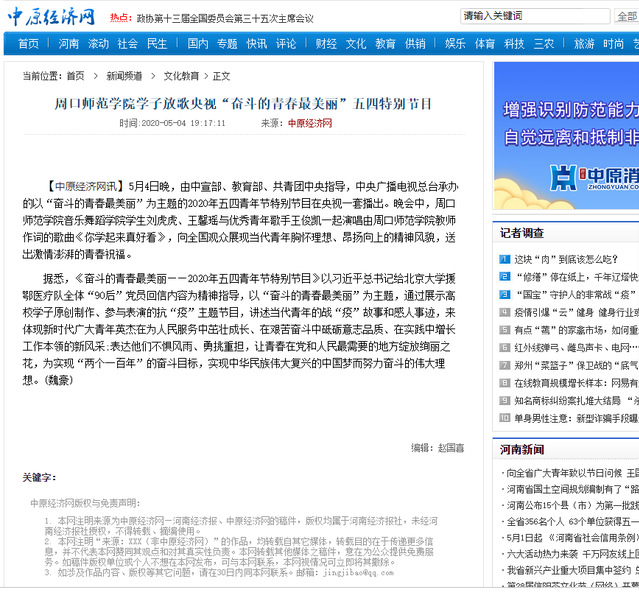Click the red 中原经济网 source link

(310, 123)
